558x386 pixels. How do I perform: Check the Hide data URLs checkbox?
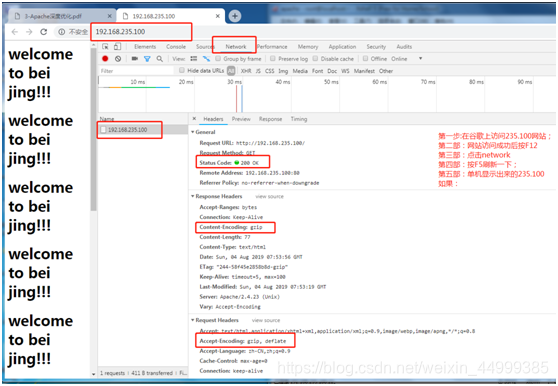(x=182, y=70)
